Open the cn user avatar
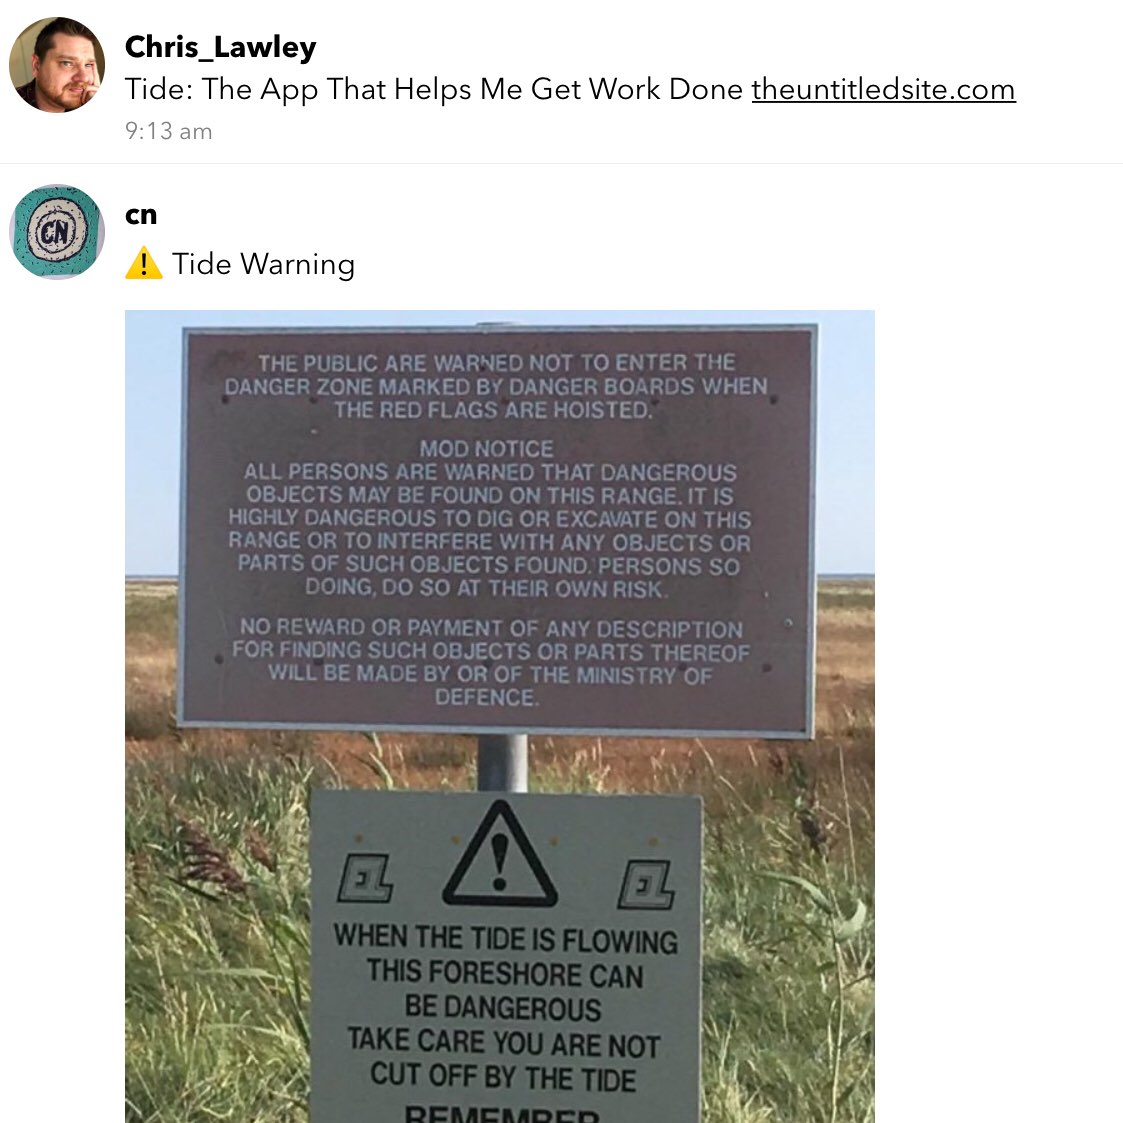 point(57,232)
